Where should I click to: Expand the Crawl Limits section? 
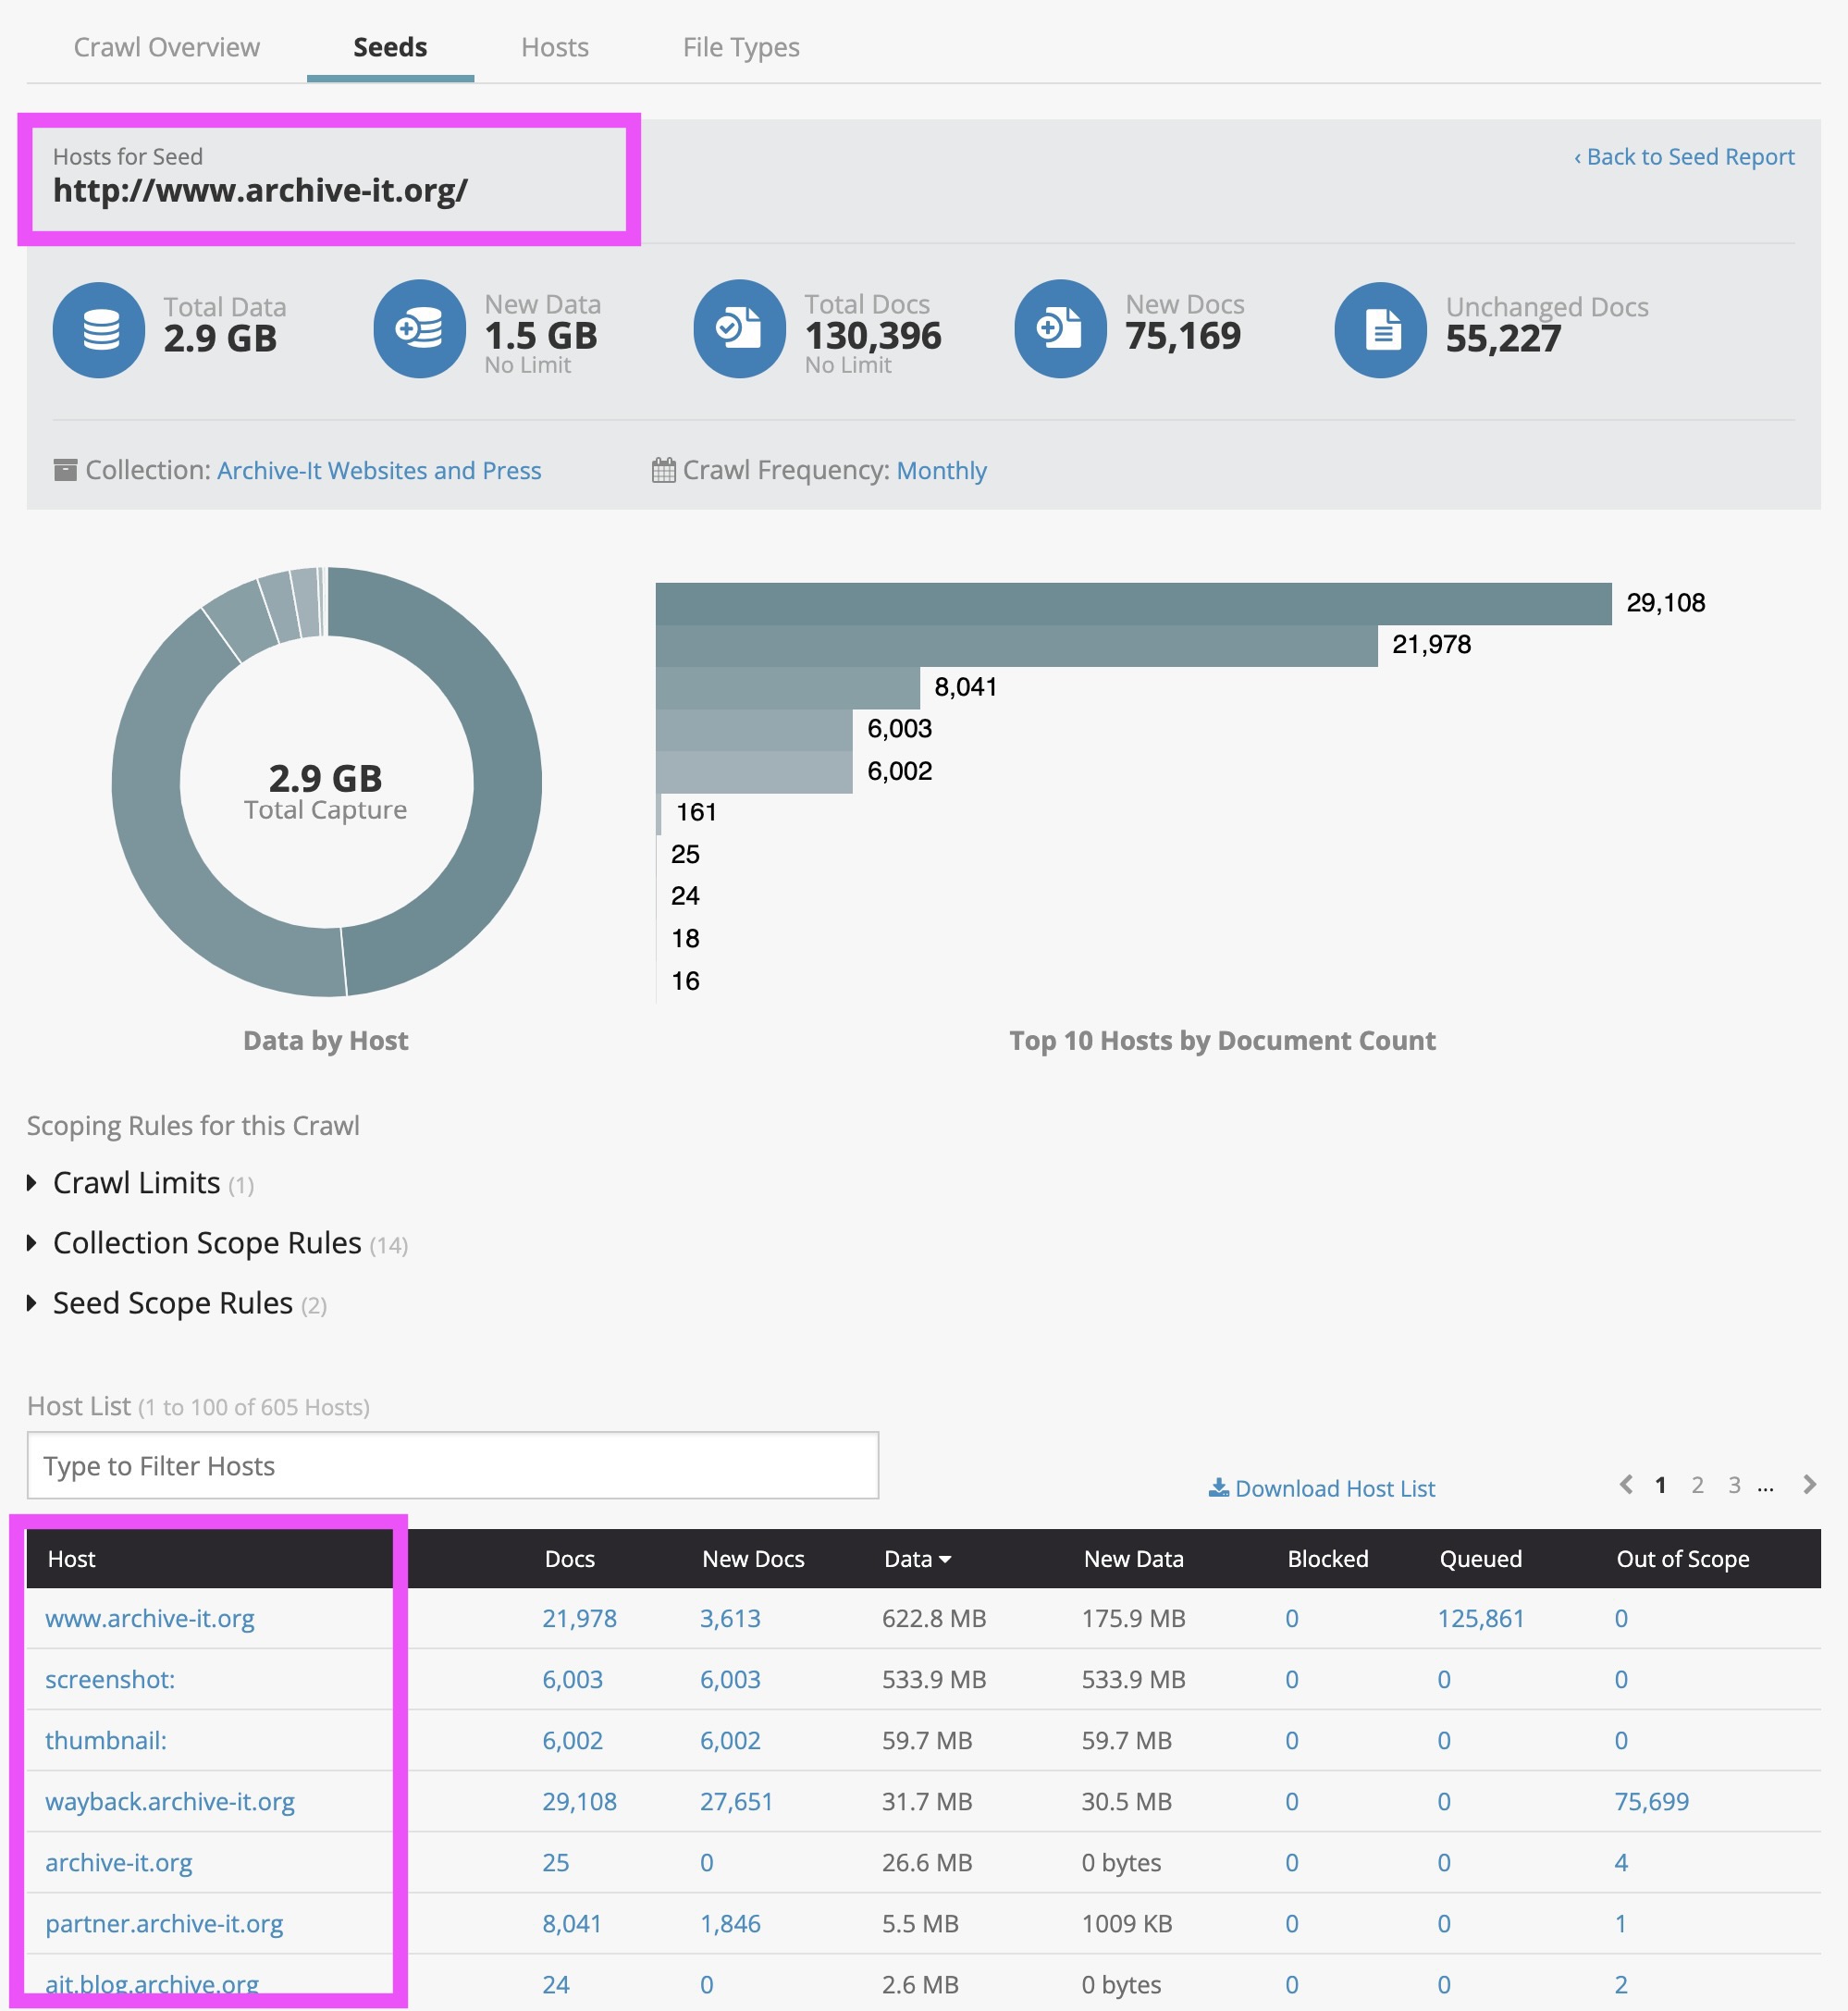pyautogui.click(x=136, y=1183)
